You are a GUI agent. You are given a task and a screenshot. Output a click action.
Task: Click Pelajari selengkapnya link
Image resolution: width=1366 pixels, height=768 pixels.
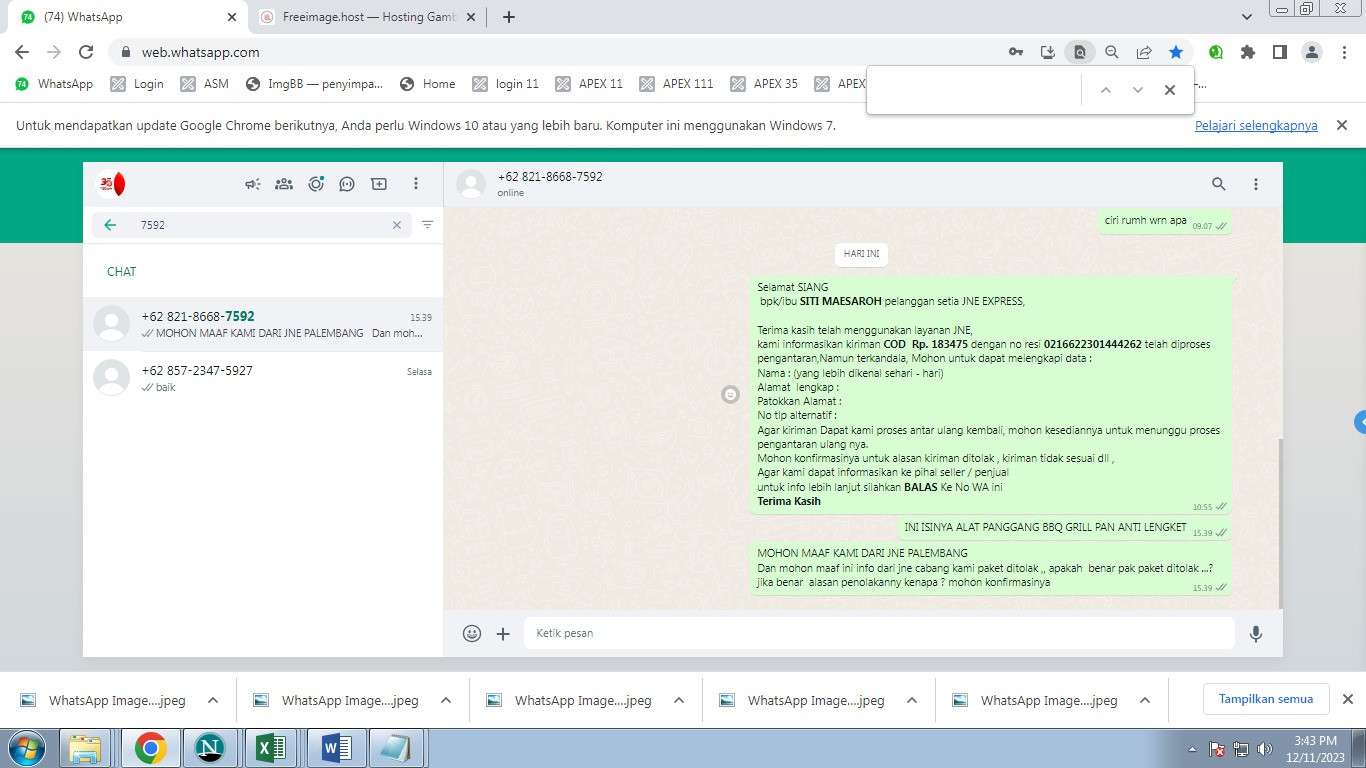click(x=1256, y=126)
